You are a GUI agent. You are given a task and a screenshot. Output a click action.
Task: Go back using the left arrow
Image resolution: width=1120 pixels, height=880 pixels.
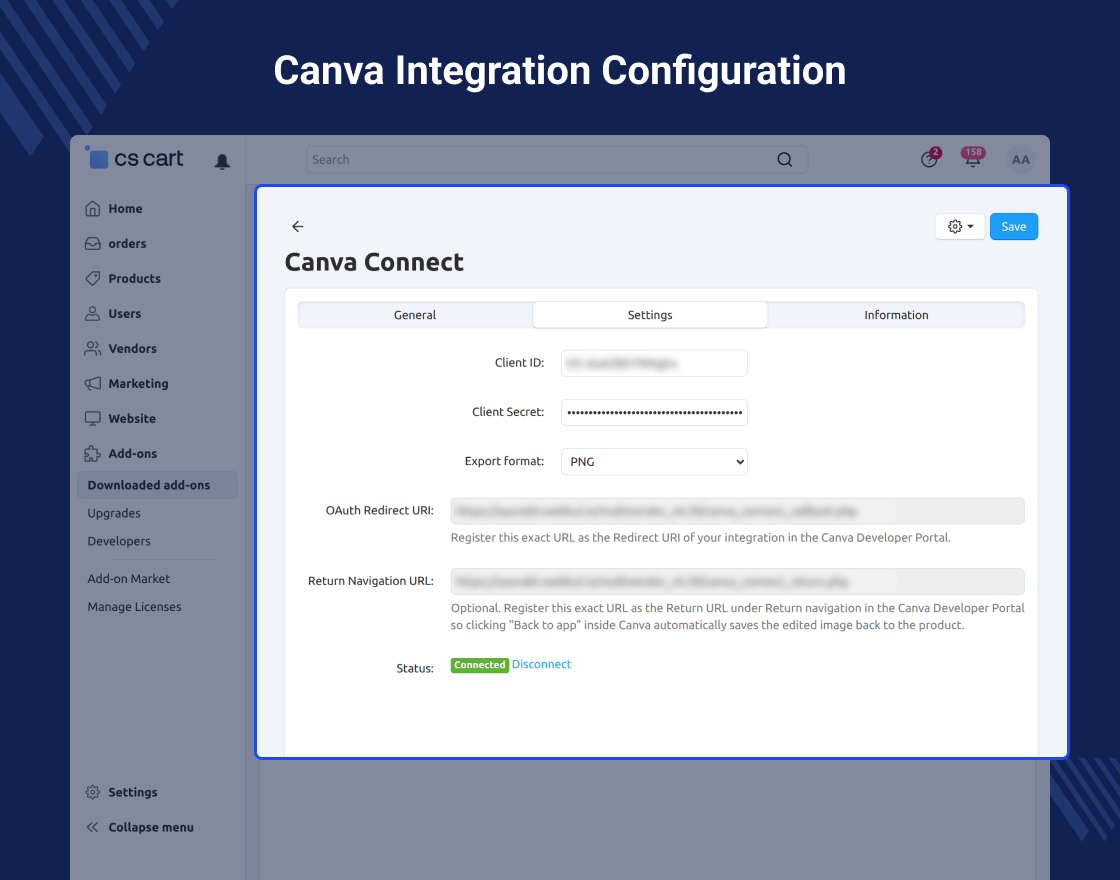[x=298, y=226]
